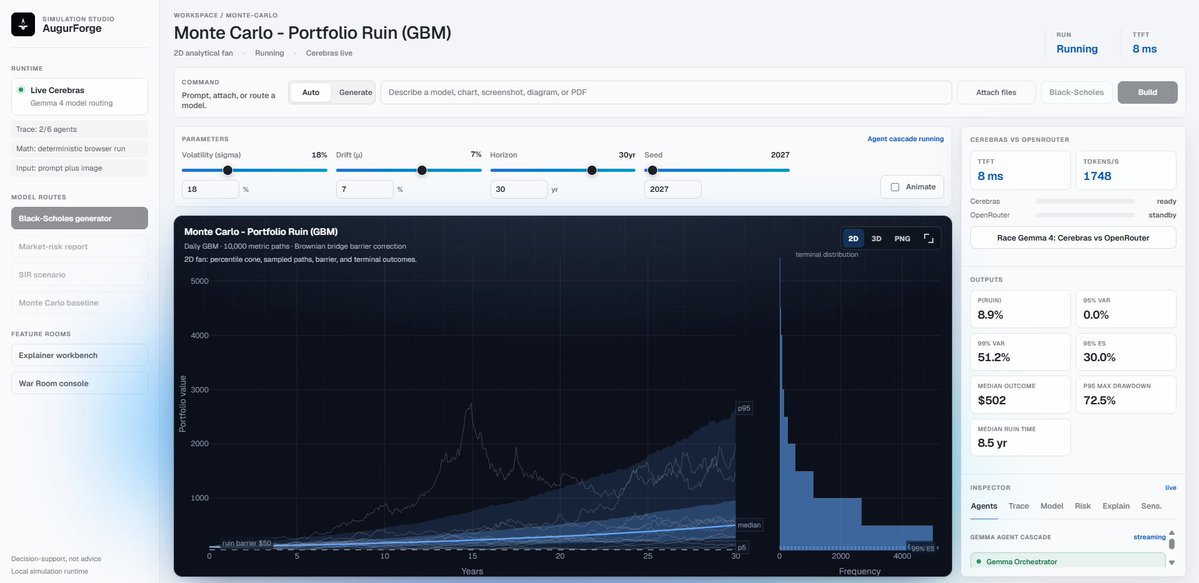Click the Build button
Image resolution: width=1199 pixels, height=583 pixels.
pos(1147,93)
